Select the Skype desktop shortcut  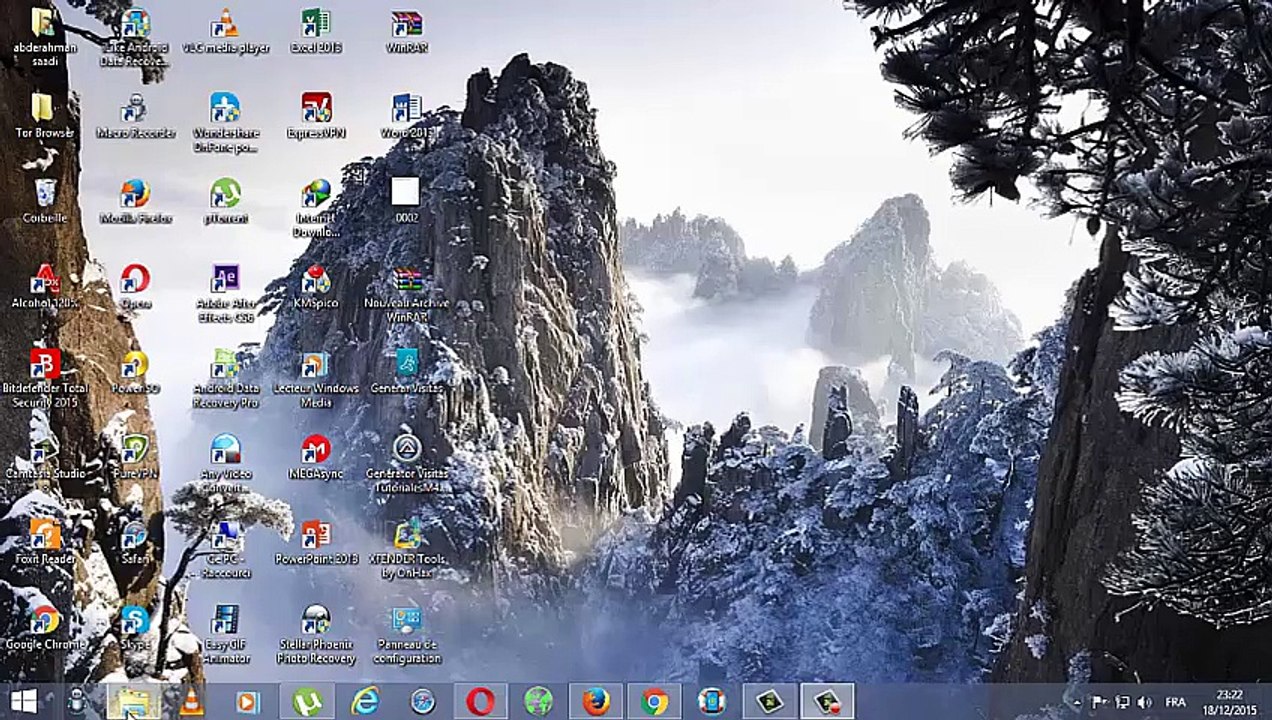(x=135, y=627)
